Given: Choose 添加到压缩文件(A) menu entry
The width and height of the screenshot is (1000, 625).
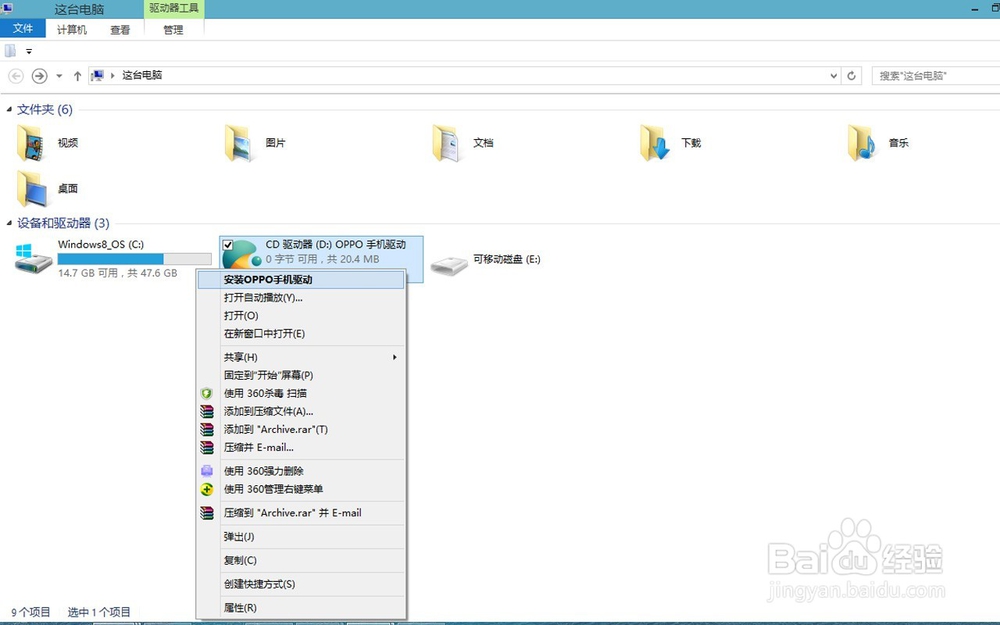Looking at the screenshot, I should [301, 411].
